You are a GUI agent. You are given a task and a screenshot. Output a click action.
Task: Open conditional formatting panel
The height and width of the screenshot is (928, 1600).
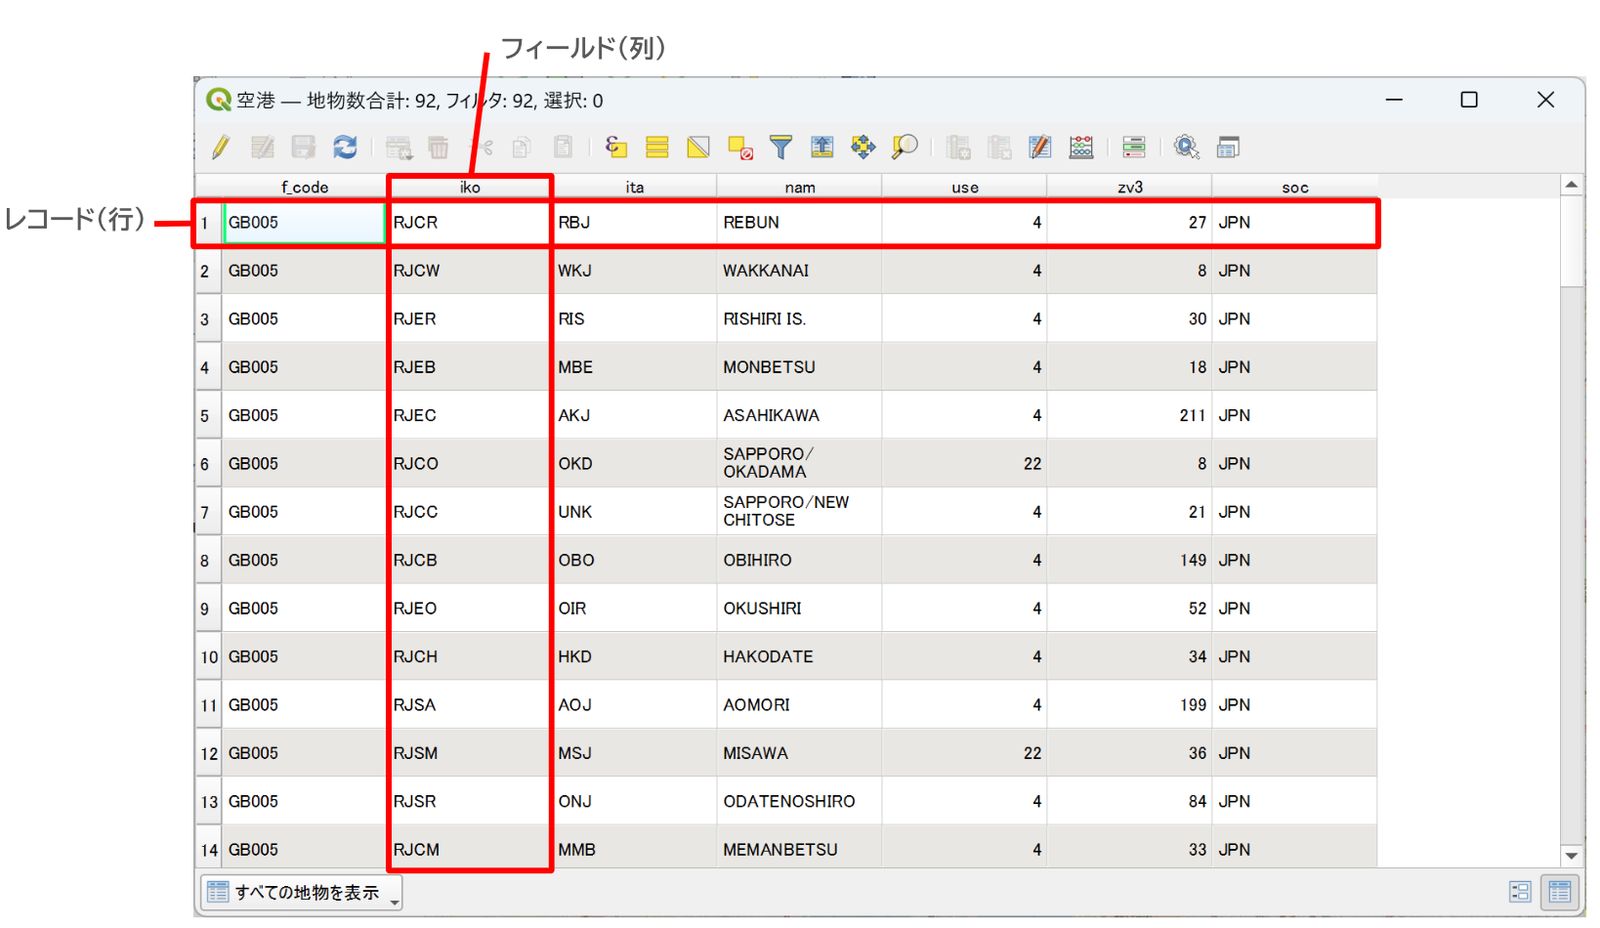1134,148
